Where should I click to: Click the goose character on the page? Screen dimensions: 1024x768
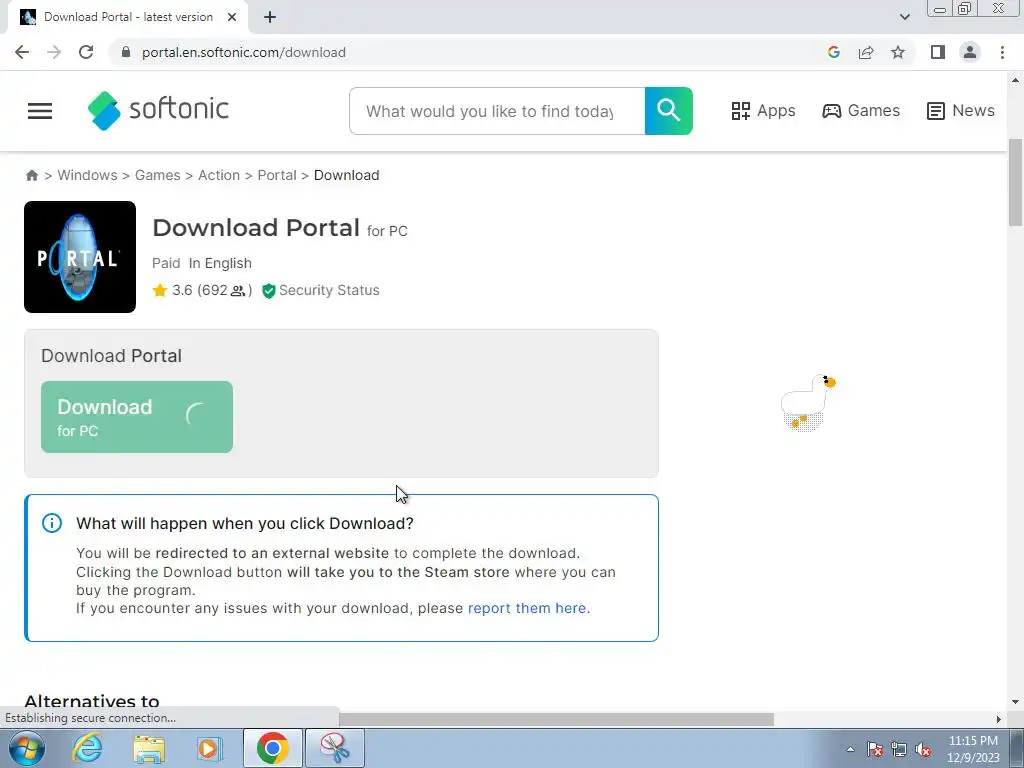point(808,402)
